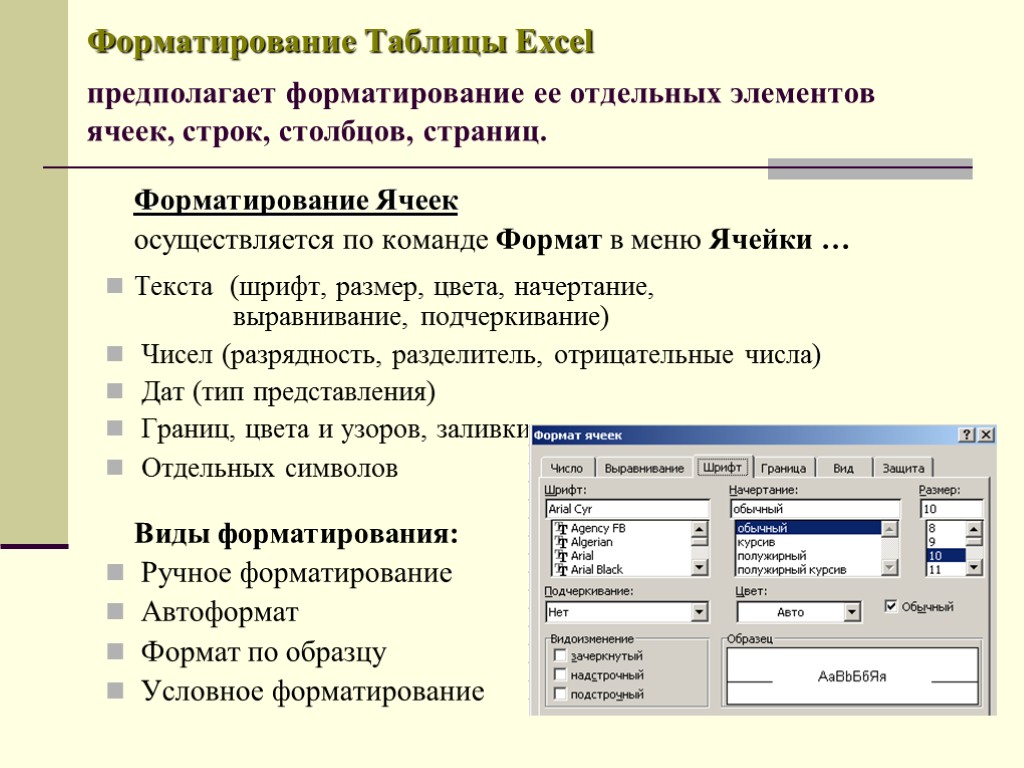Switch to the Защита tab
The image size is (1024, 768).
[x=903, y=468]
